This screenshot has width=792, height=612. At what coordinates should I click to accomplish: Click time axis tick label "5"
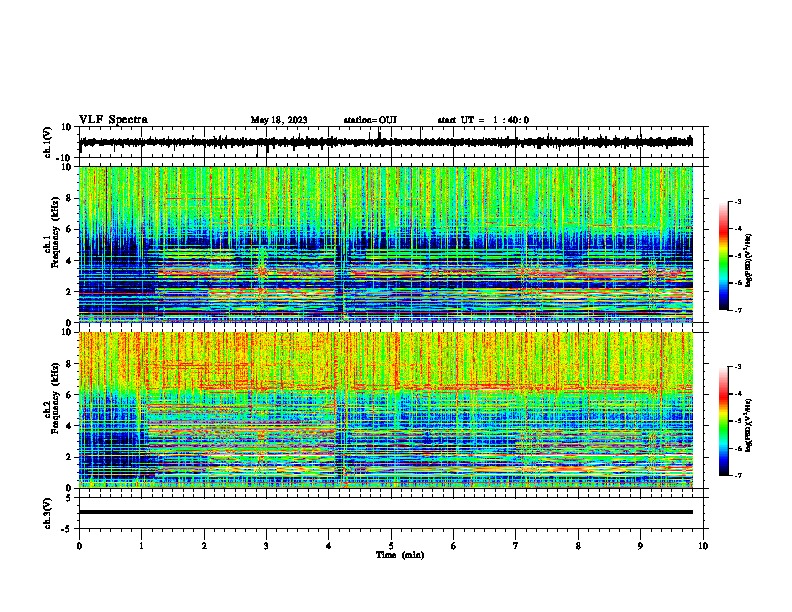[x=391, y=546]
